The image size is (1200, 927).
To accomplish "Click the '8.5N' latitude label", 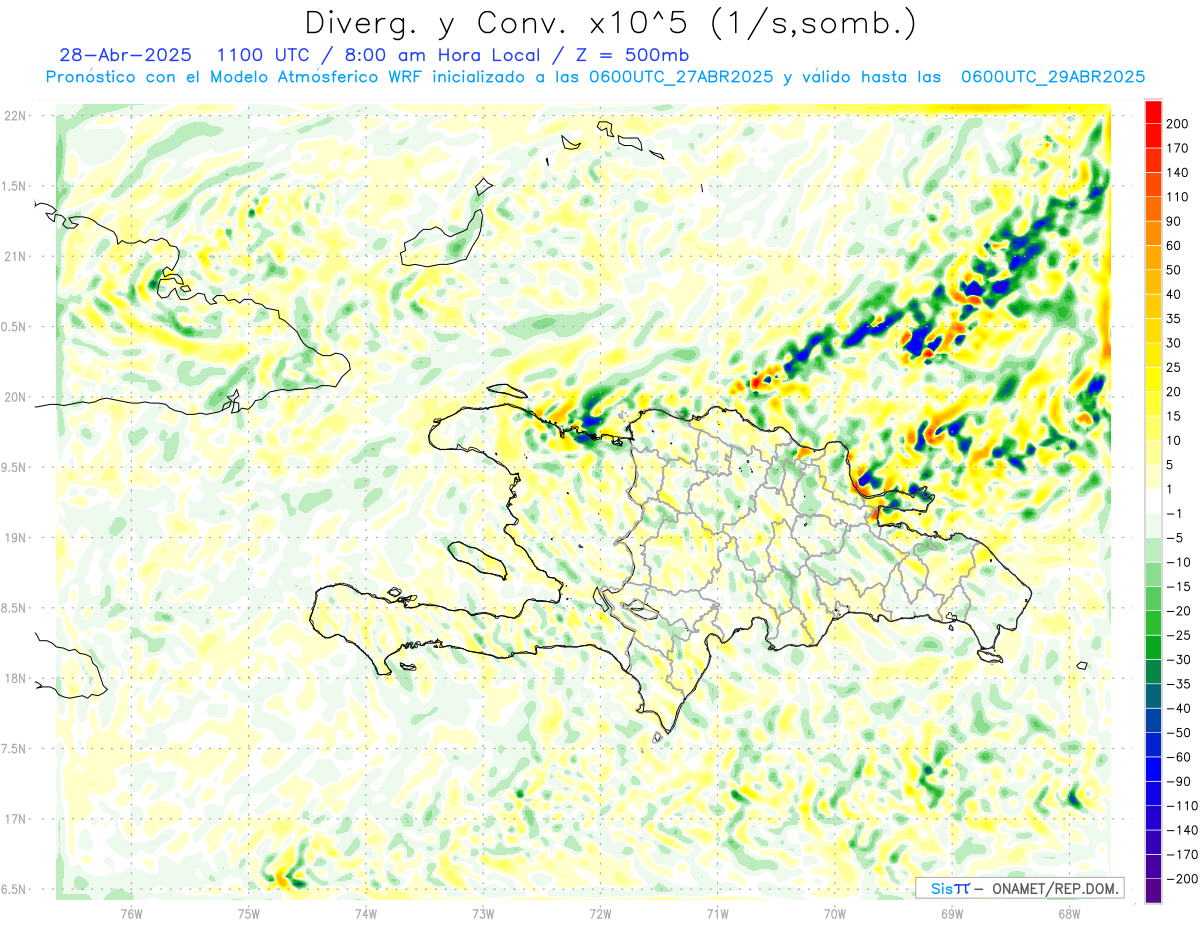I will click(14, 608).
